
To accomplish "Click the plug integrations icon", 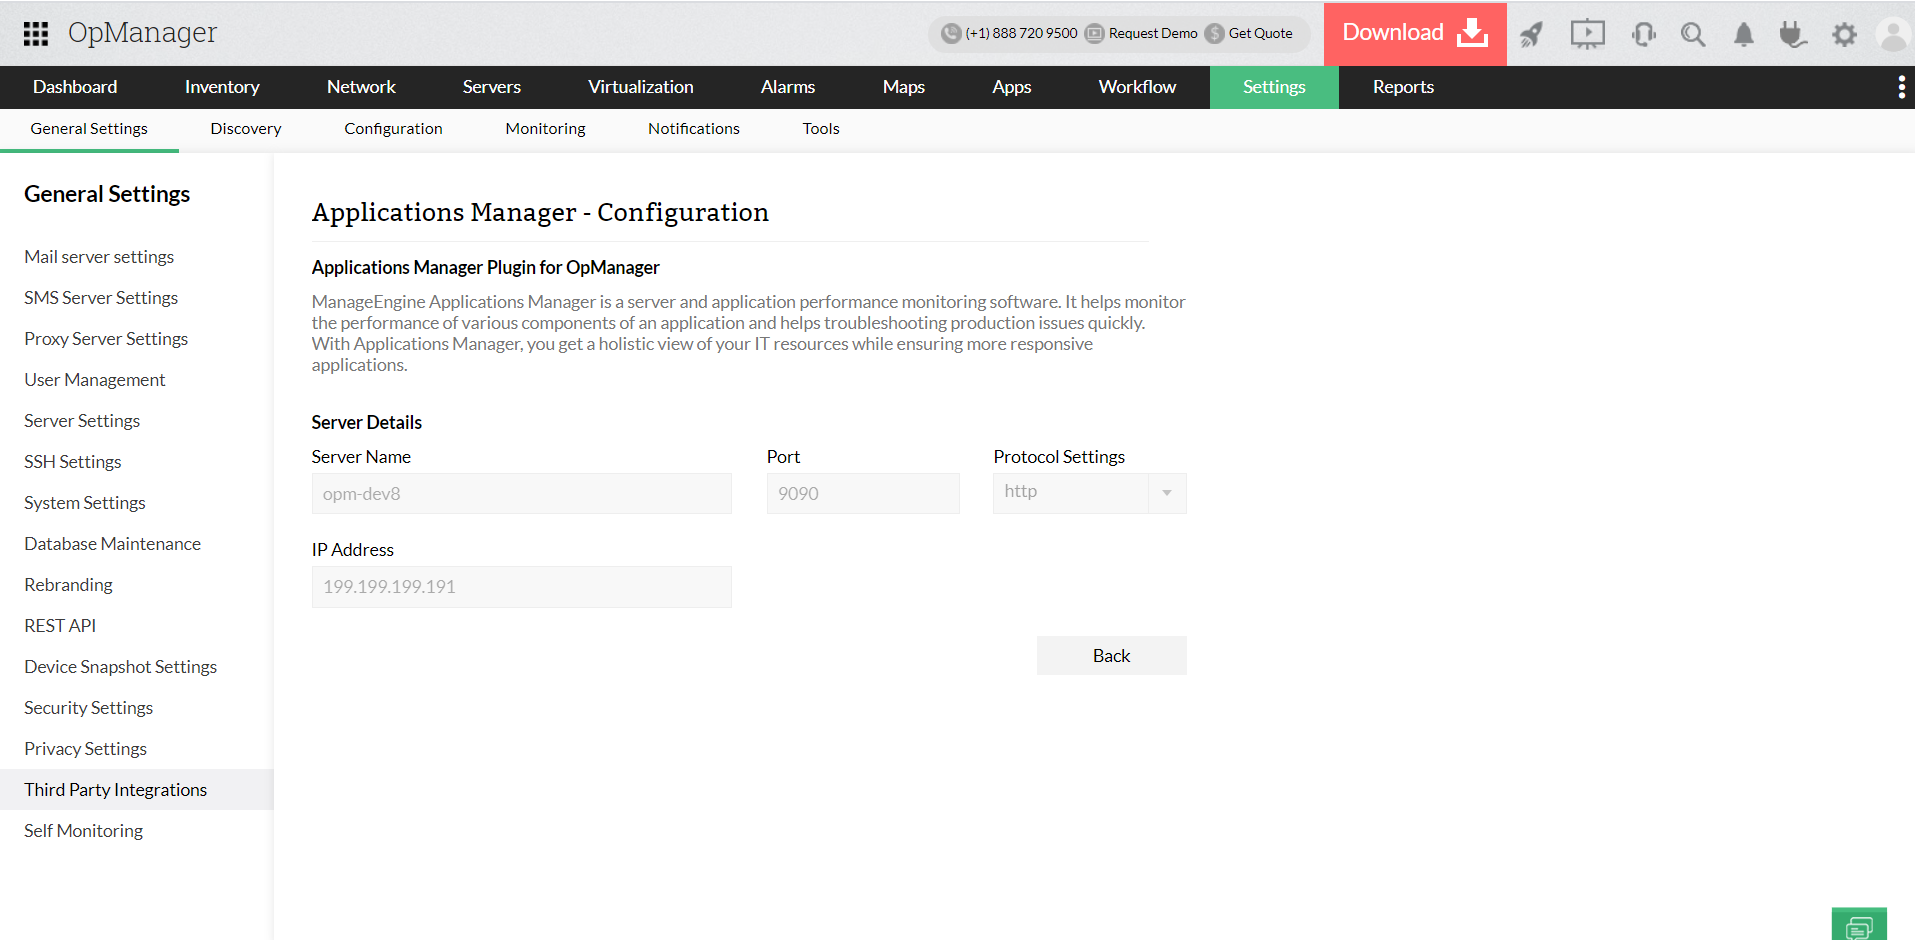I will [x=1793, y=35].
